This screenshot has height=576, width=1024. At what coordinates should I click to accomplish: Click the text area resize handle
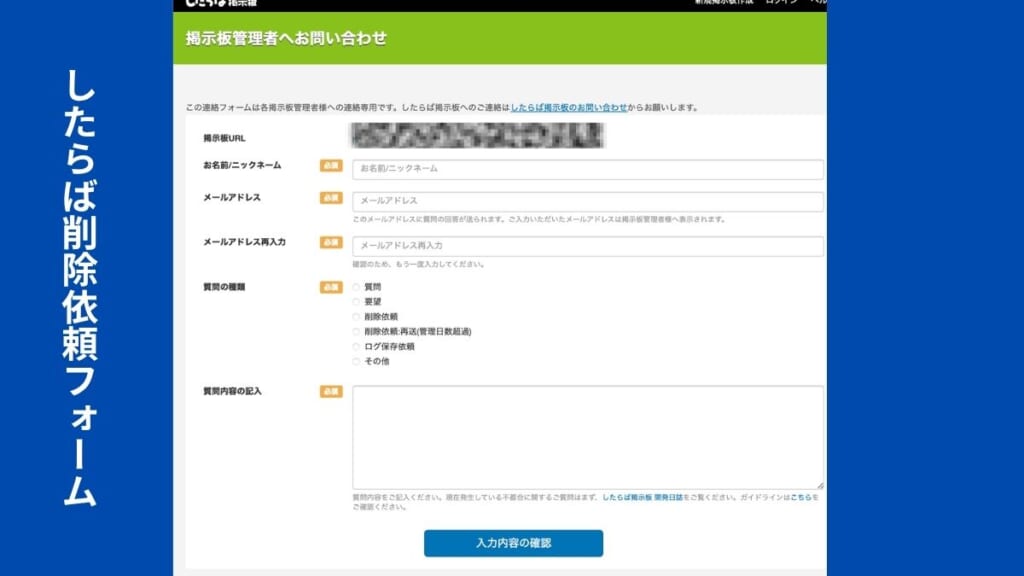pyautogui.click(x=819, y=485)
